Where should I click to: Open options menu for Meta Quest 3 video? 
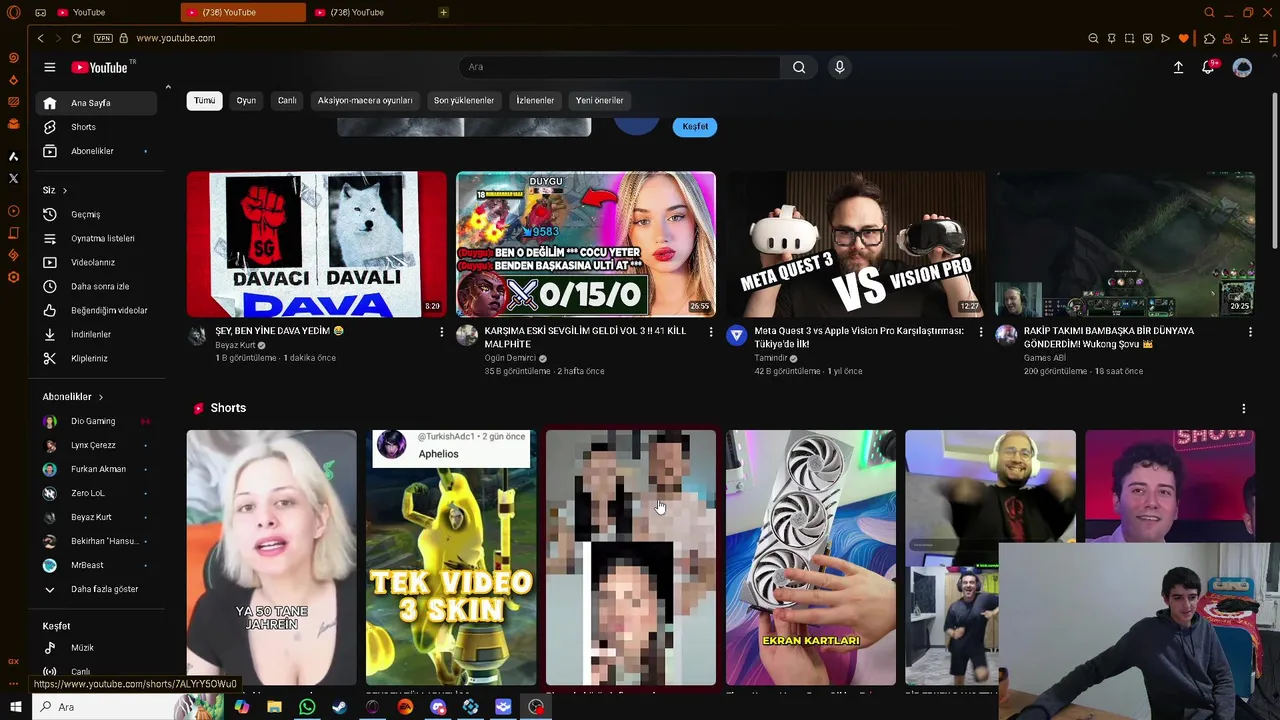coord(980,332)
